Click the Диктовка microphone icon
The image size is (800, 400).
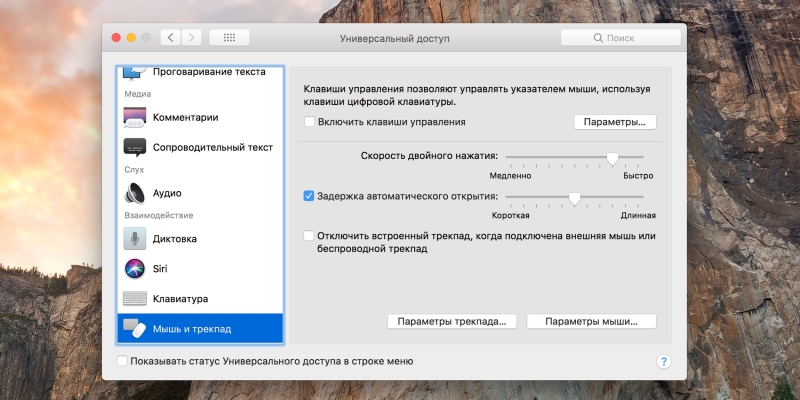tap(135, 239)
